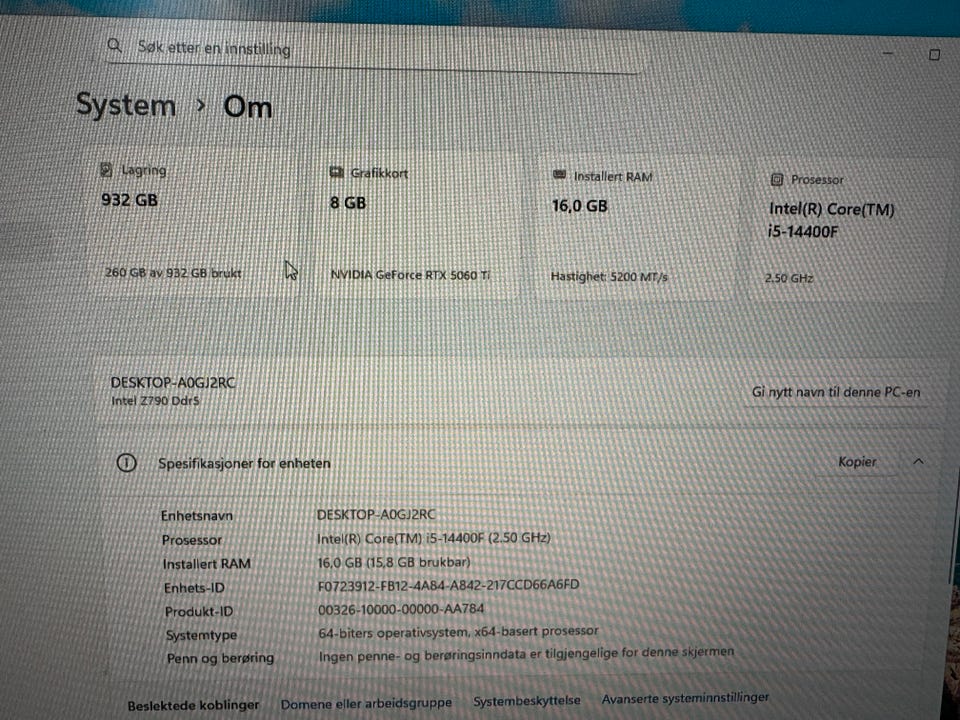Maximize the Settings window
960x720 pixels.
(934, 54)
